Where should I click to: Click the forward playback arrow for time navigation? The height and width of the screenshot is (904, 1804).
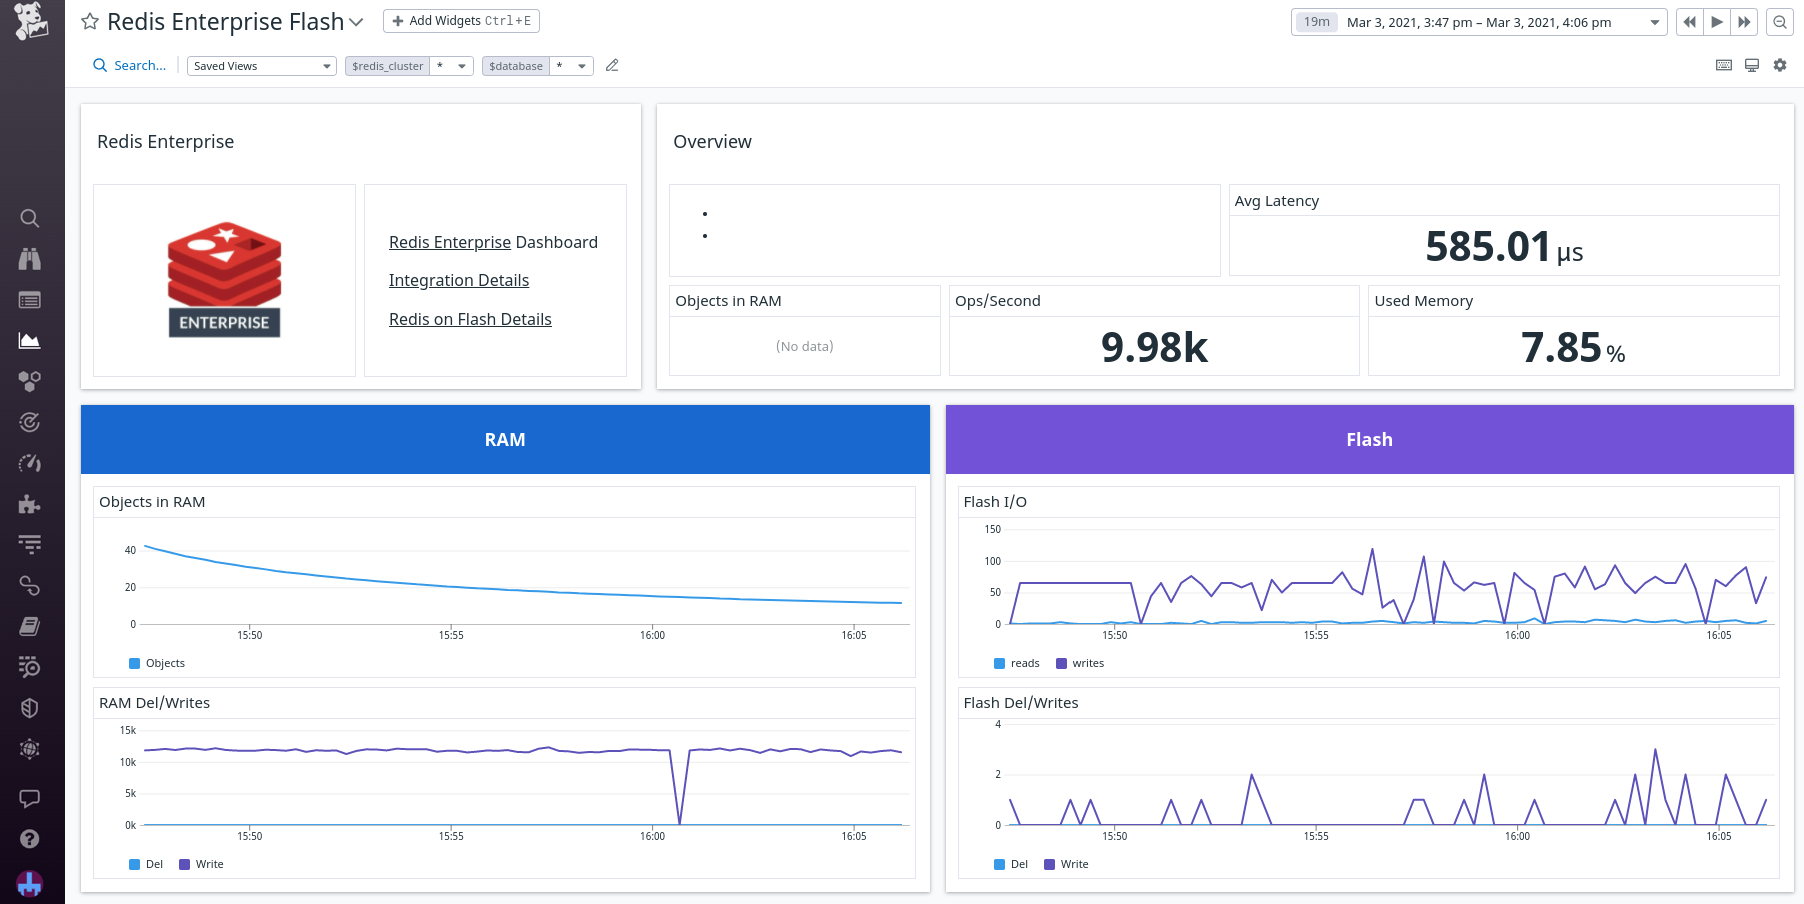pyautogui.click(x=1716, y=21)
